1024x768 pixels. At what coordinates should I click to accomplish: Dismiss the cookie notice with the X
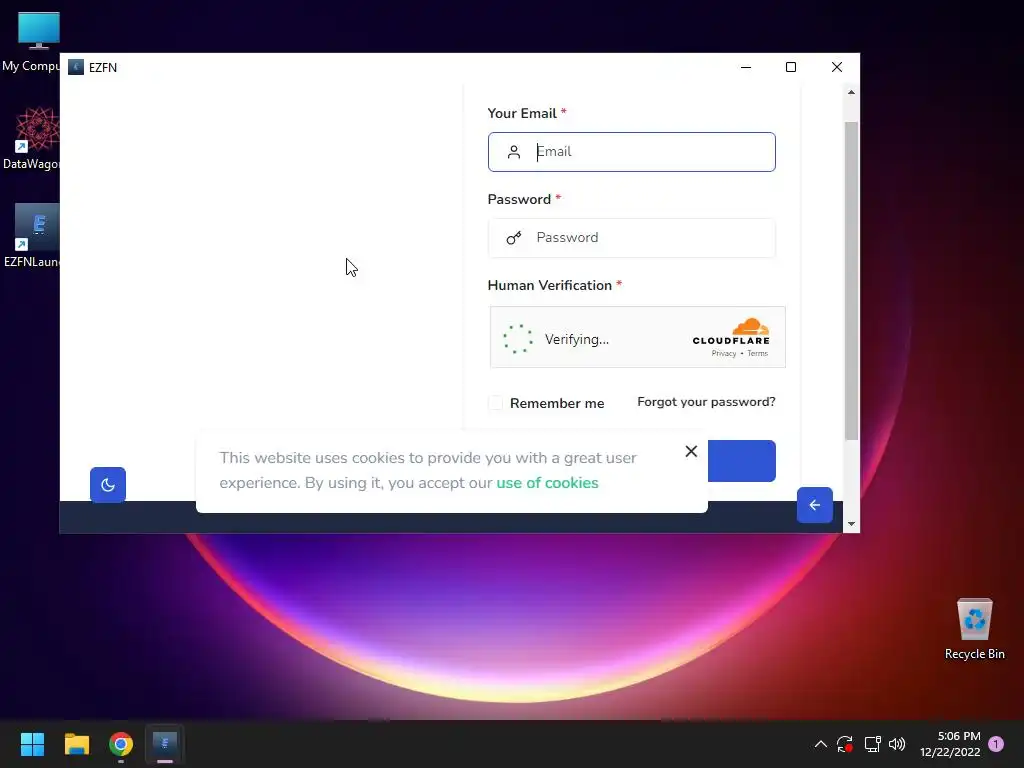click(691, 451)
